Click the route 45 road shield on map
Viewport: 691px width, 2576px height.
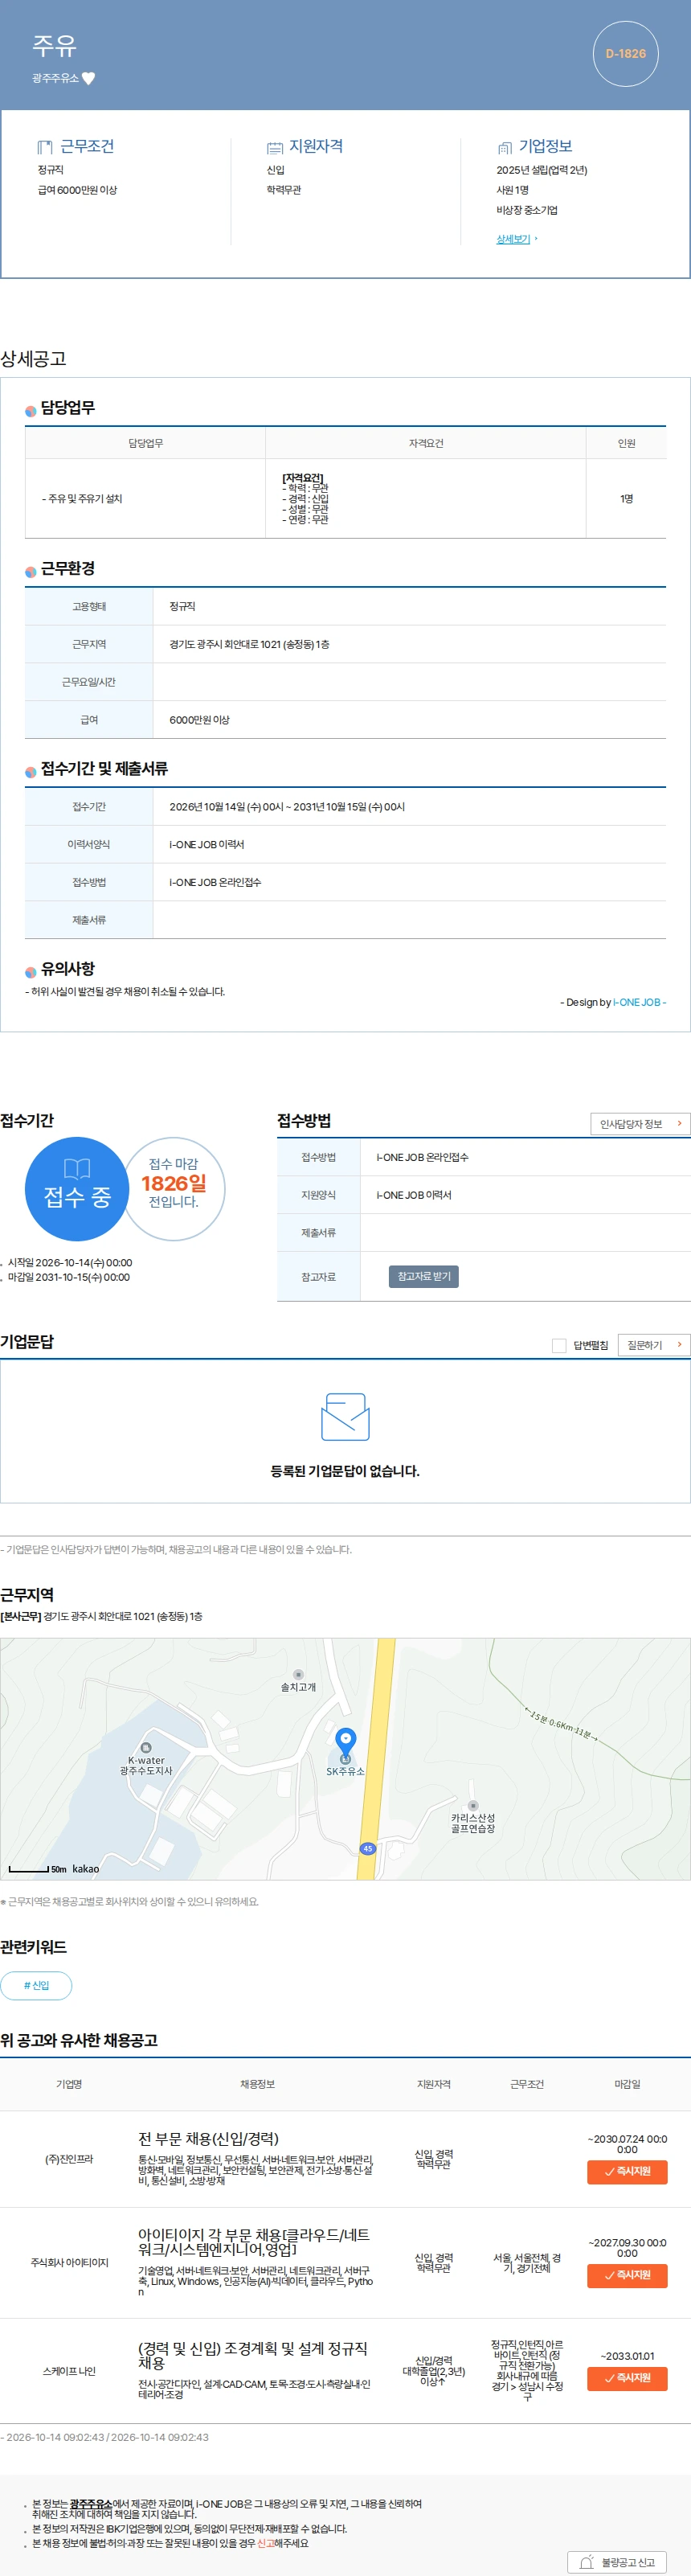tap(368, 1848)
